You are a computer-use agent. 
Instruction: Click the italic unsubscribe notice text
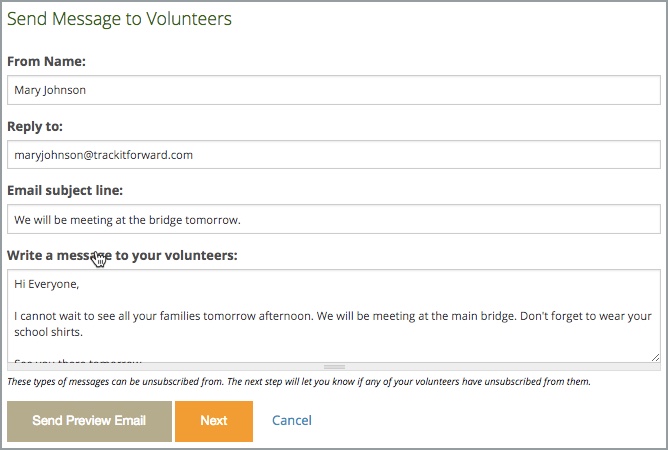pos(299,382)
